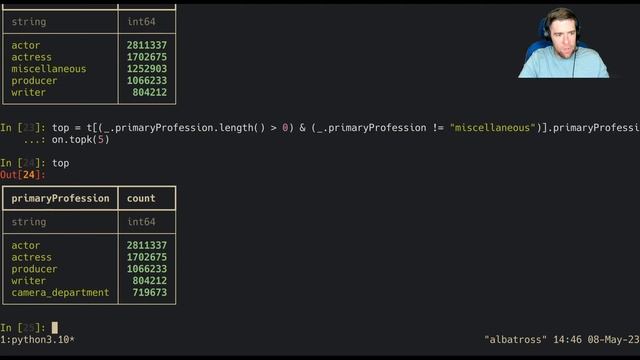Click 'producer' in the upper table
Image resolution: width=640 pixels, height=360 pixels.
(34, 81)
